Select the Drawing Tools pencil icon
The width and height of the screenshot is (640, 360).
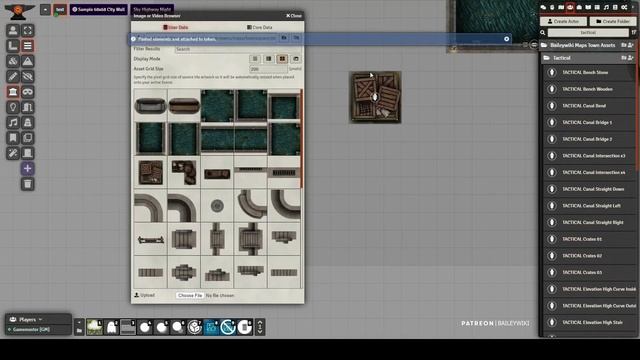(13, 76)
